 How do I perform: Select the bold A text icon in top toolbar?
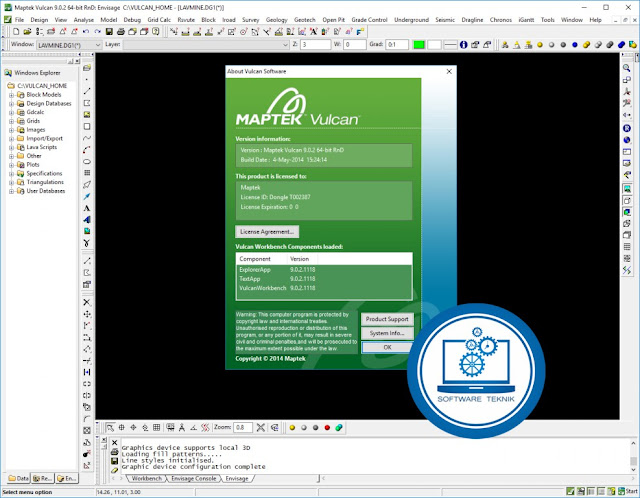(313, 31)
